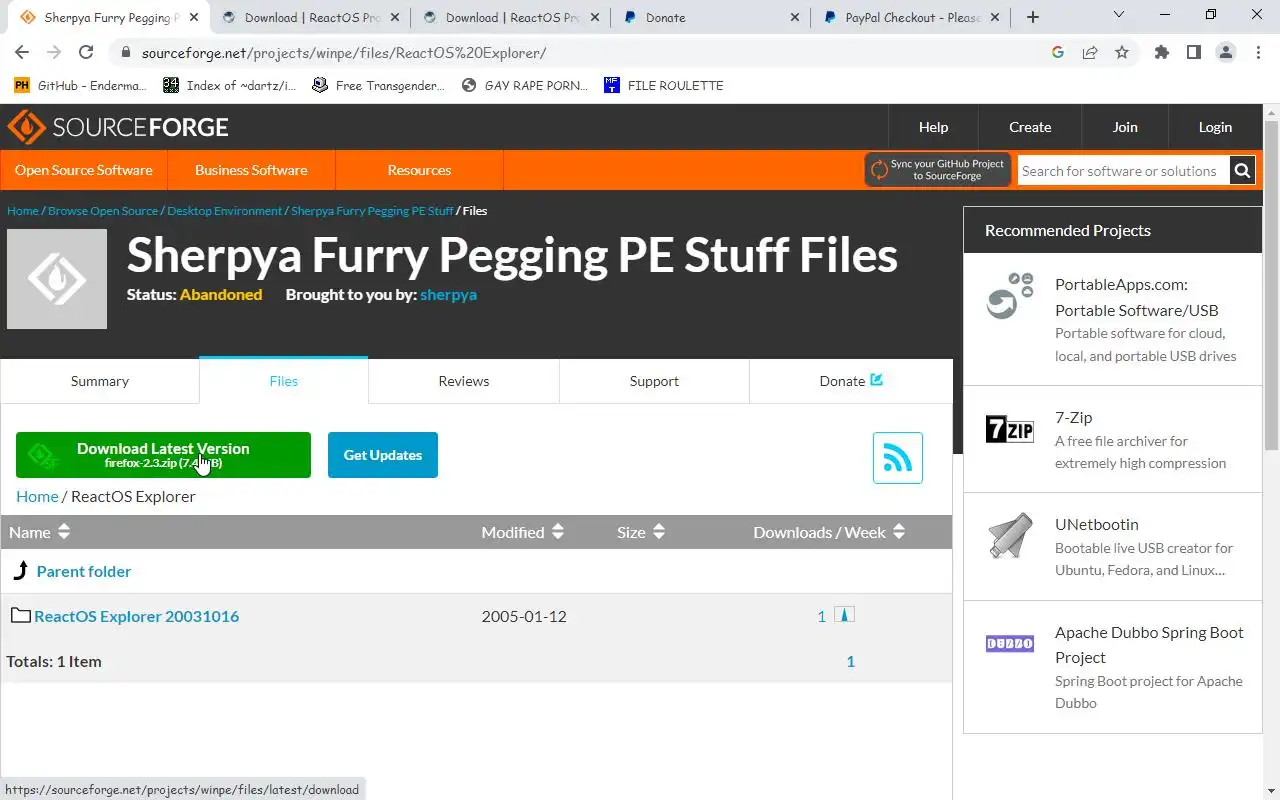Click the ReactOS Explorer folder icon
1280x800 pixels.
20,615
